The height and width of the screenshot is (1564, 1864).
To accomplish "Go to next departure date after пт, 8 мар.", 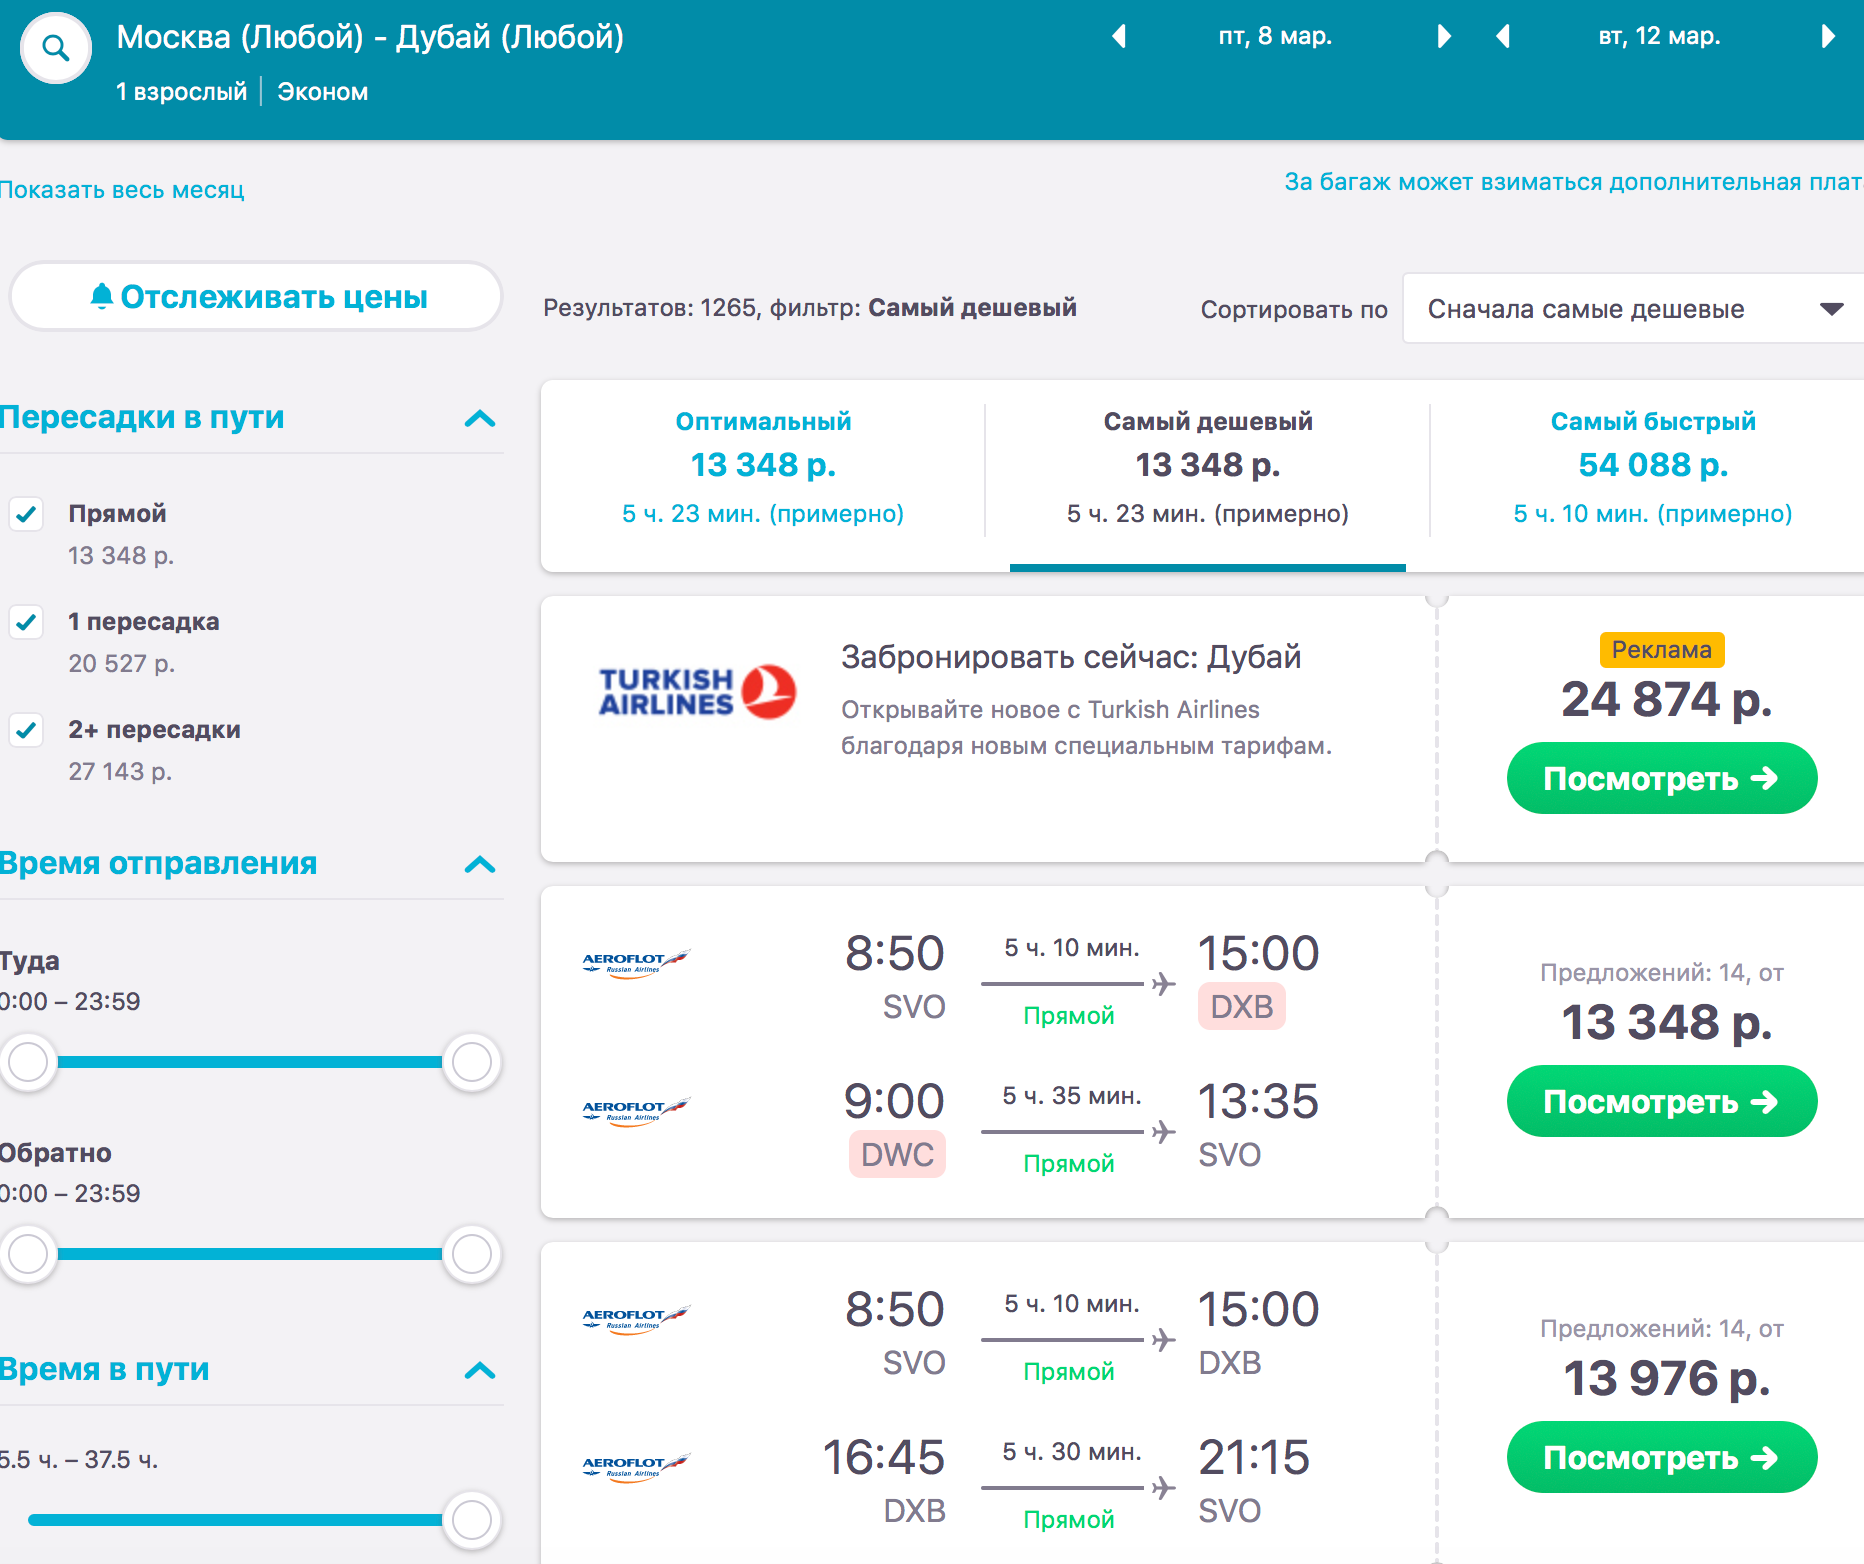I will (x=1443, y=37).
